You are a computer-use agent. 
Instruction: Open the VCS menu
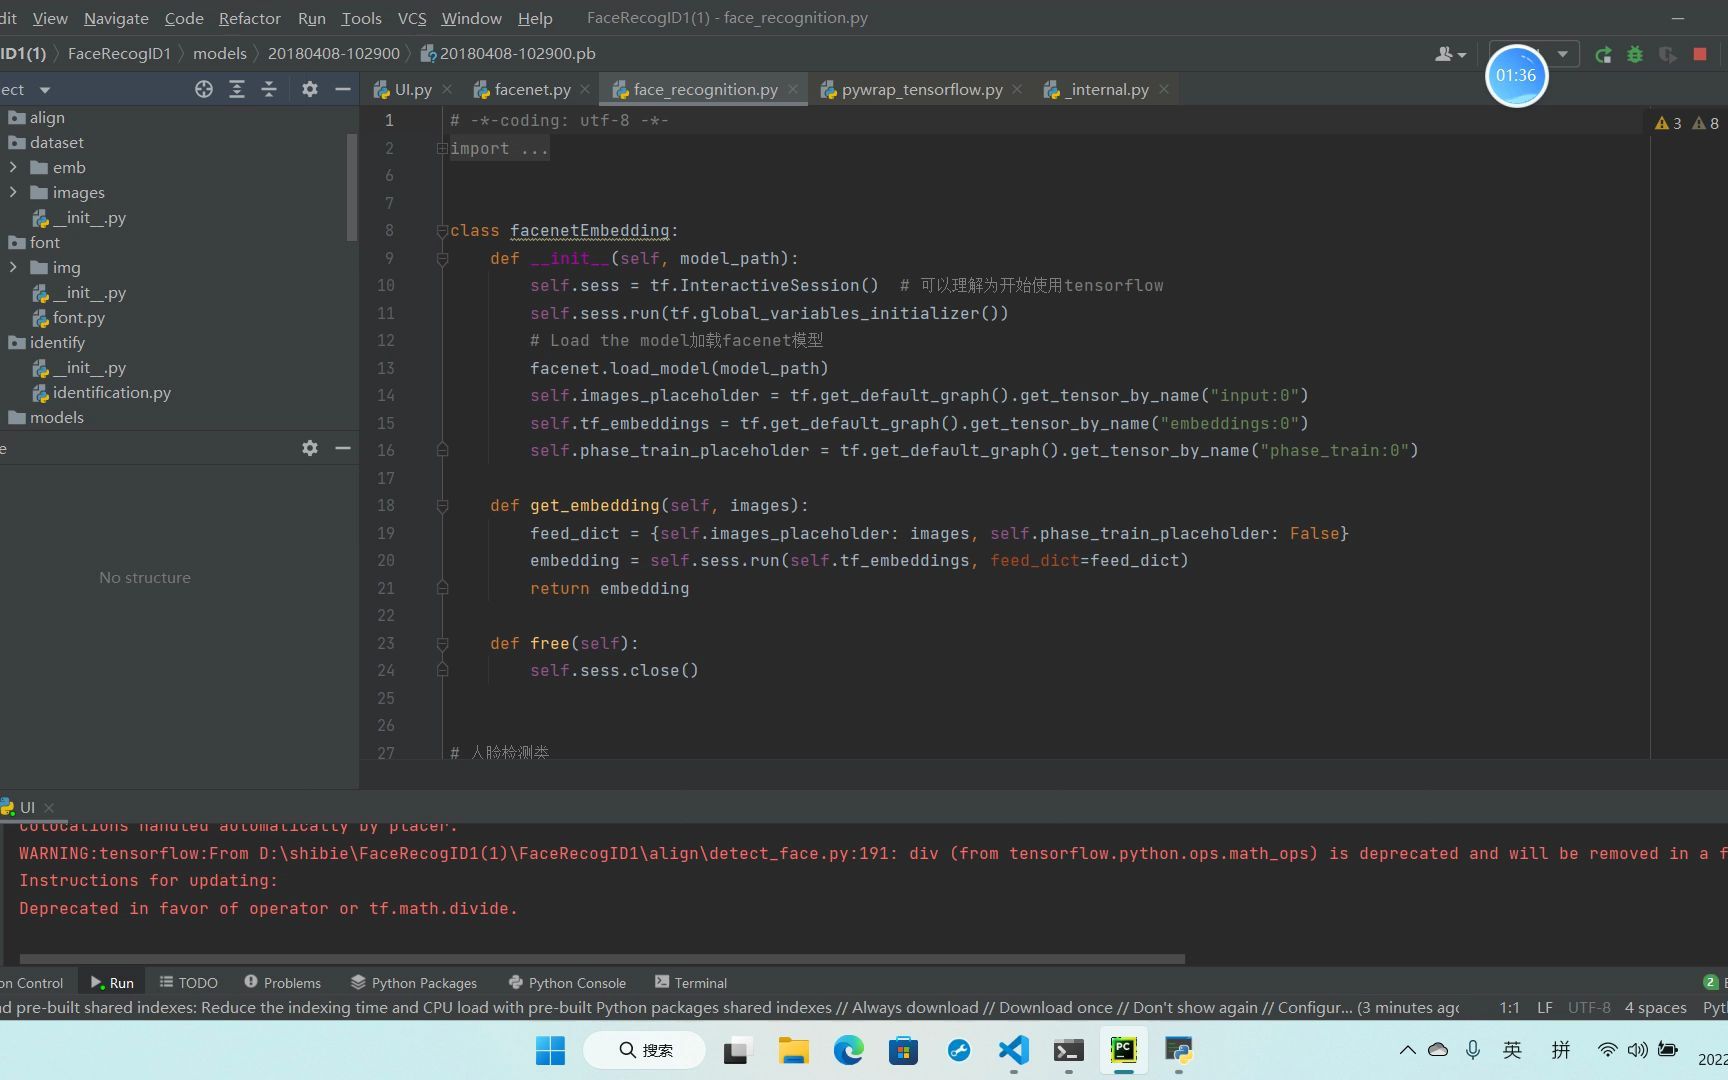(x=412, y=18)
